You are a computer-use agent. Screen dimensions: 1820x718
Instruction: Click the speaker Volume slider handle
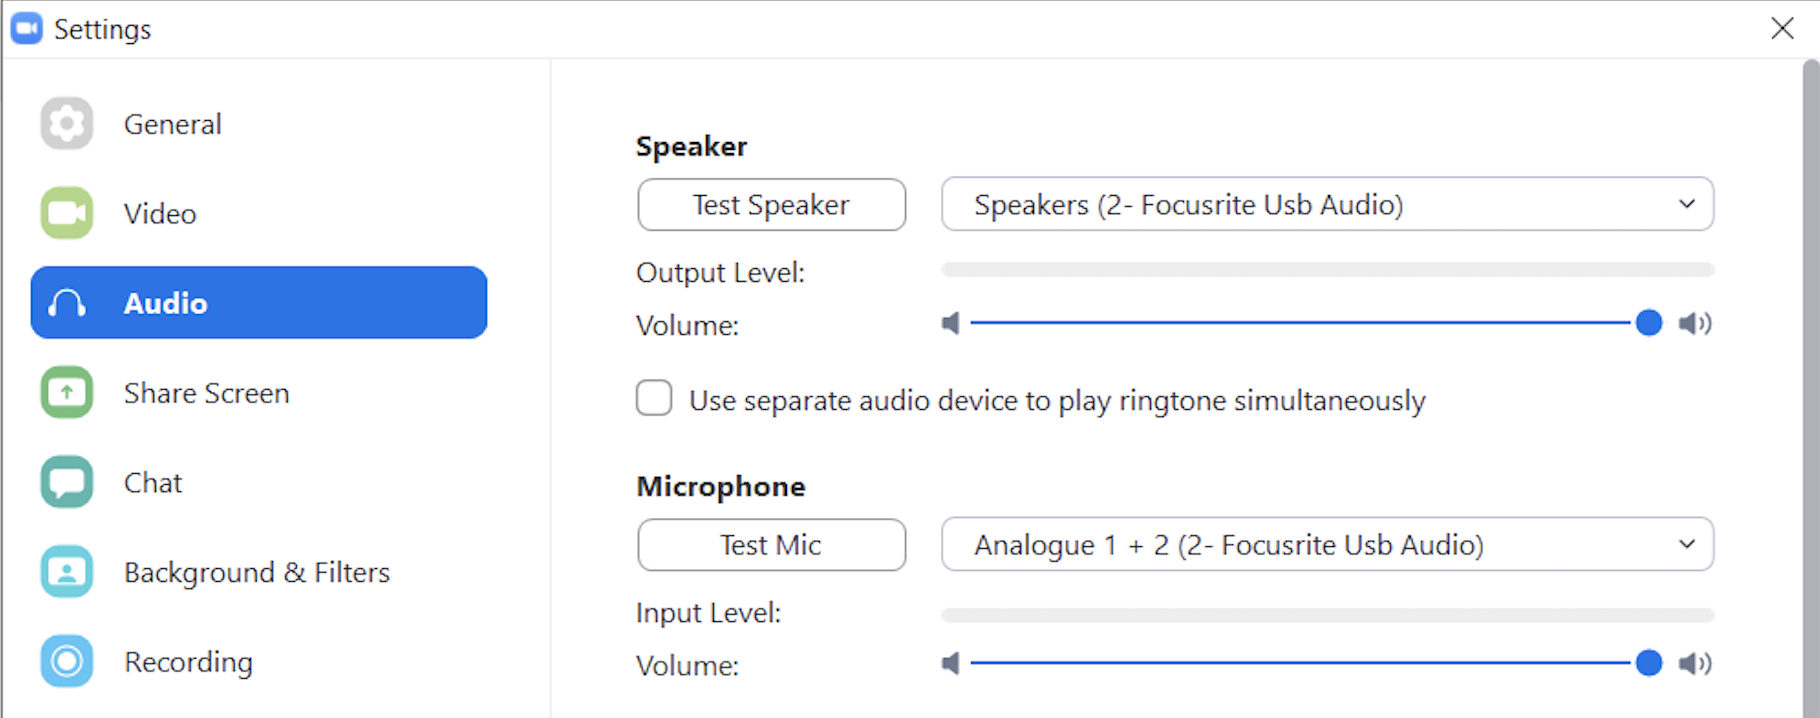1648,323
